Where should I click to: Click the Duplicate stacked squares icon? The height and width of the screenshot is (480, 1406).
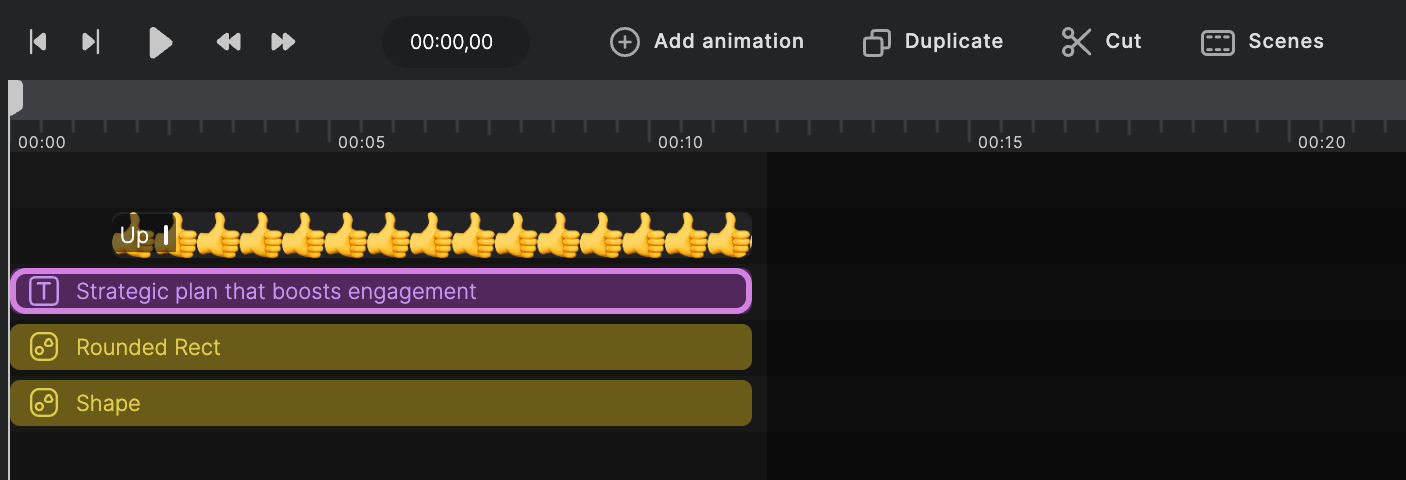pyautogui.click(x=877, y=42)
